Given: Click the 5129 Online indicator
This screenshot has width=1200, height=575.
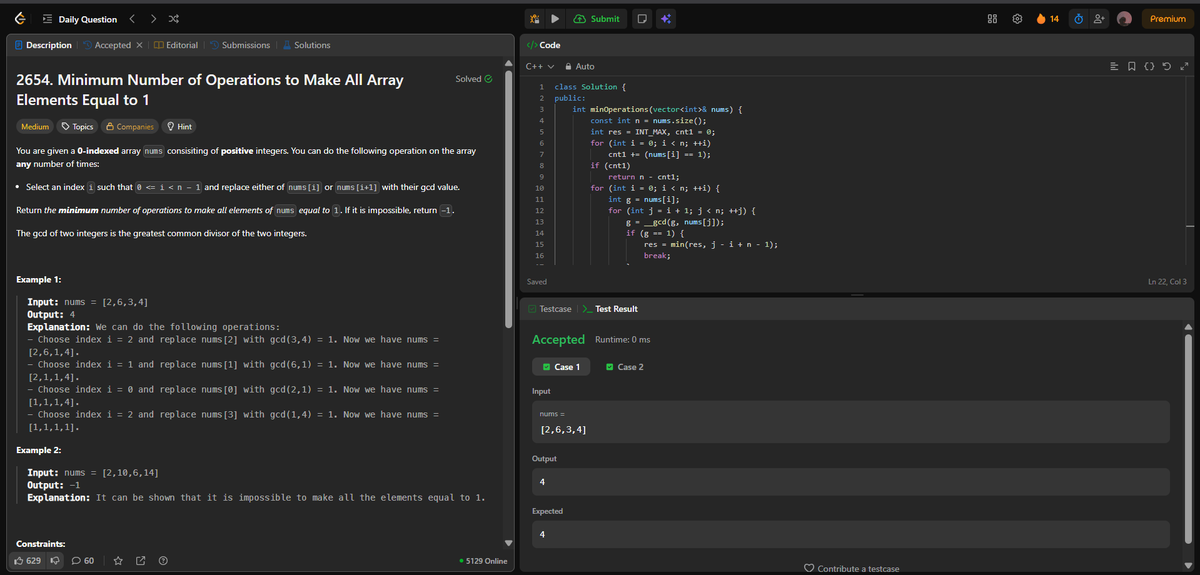Looking at the screenshot, I should pos(483,561).
